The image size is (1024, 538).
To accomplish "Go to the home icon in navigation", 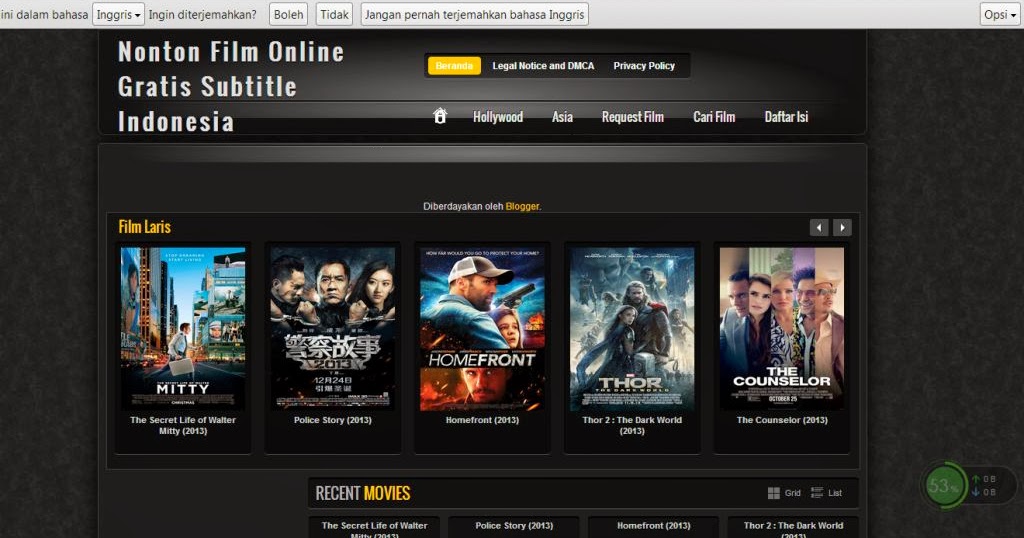I will [440, 116].
